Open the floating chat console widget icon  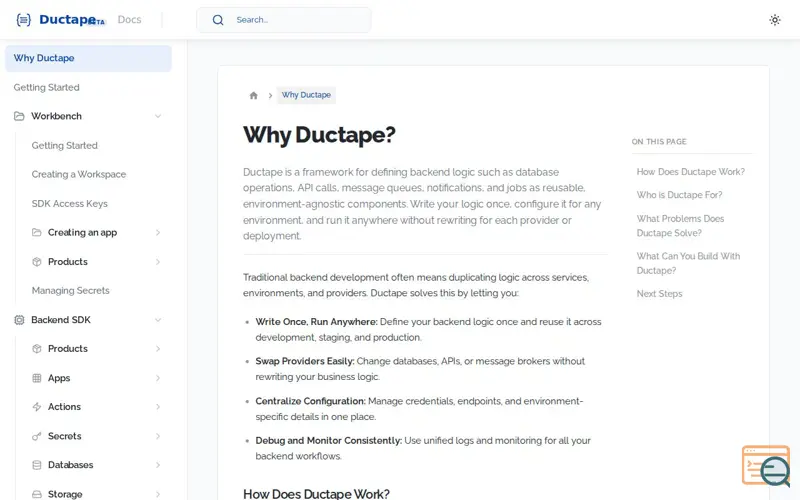pos(766,466)
